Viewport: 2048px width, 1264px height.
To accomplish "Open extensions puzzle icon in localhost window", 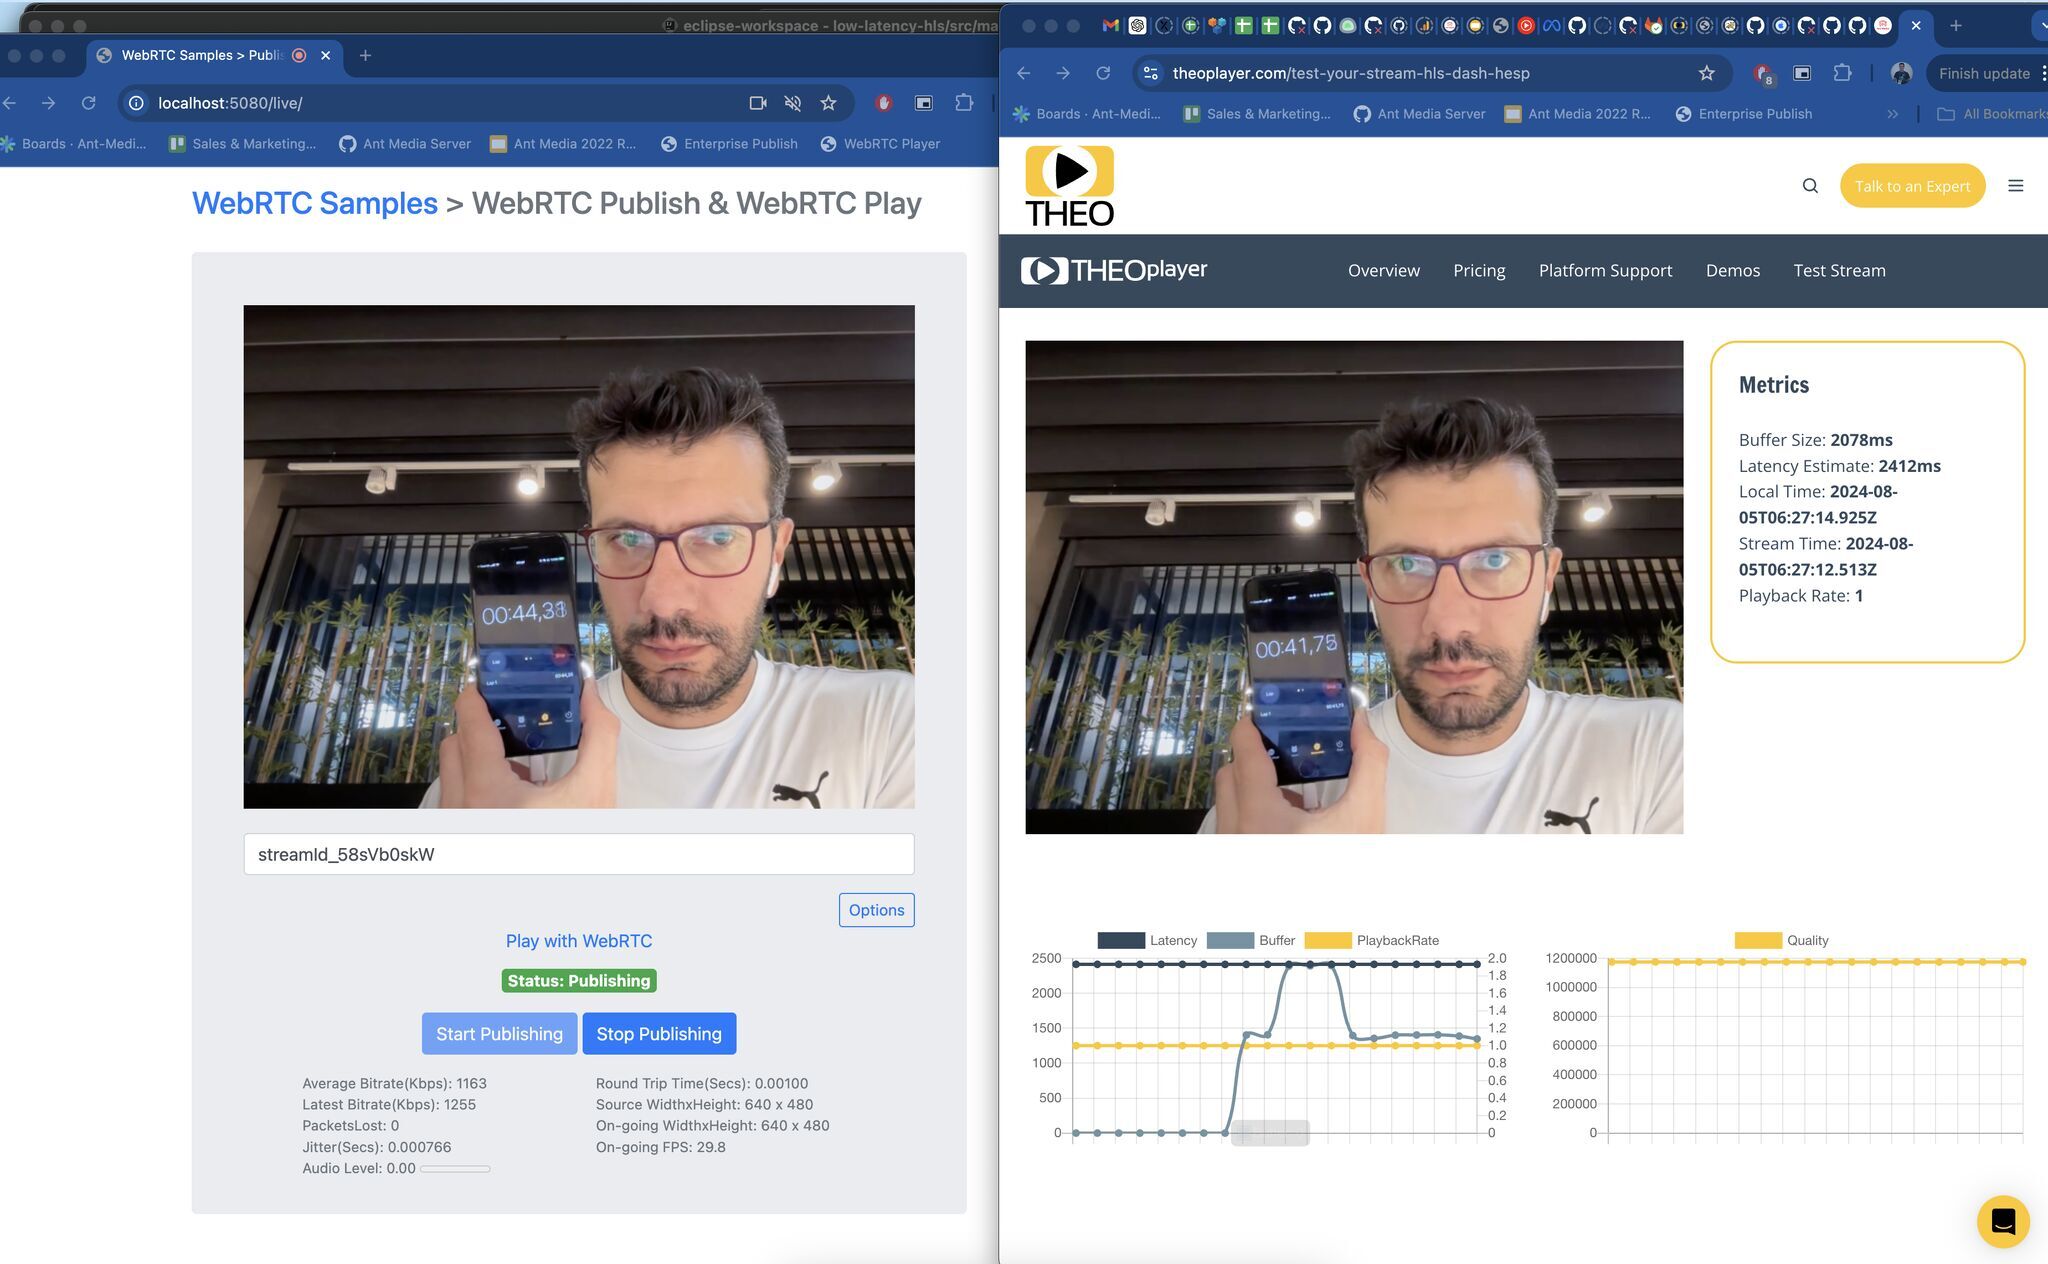I will click(964, 103).
